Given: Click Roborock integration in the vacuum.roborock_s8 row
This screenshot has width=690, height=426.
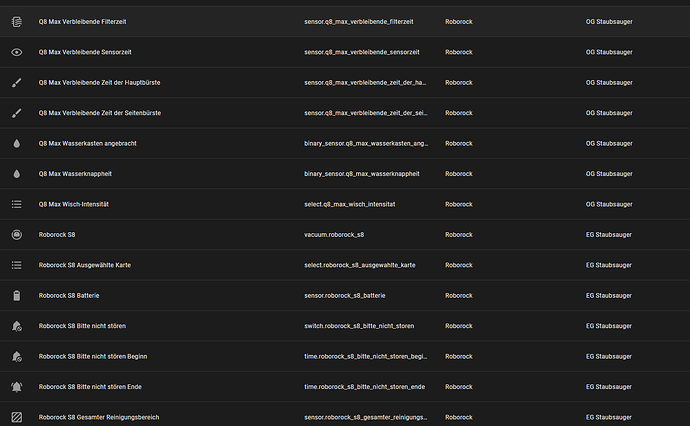Looking at the screenshot, I should pyautogui.click(x=459, y=235).
